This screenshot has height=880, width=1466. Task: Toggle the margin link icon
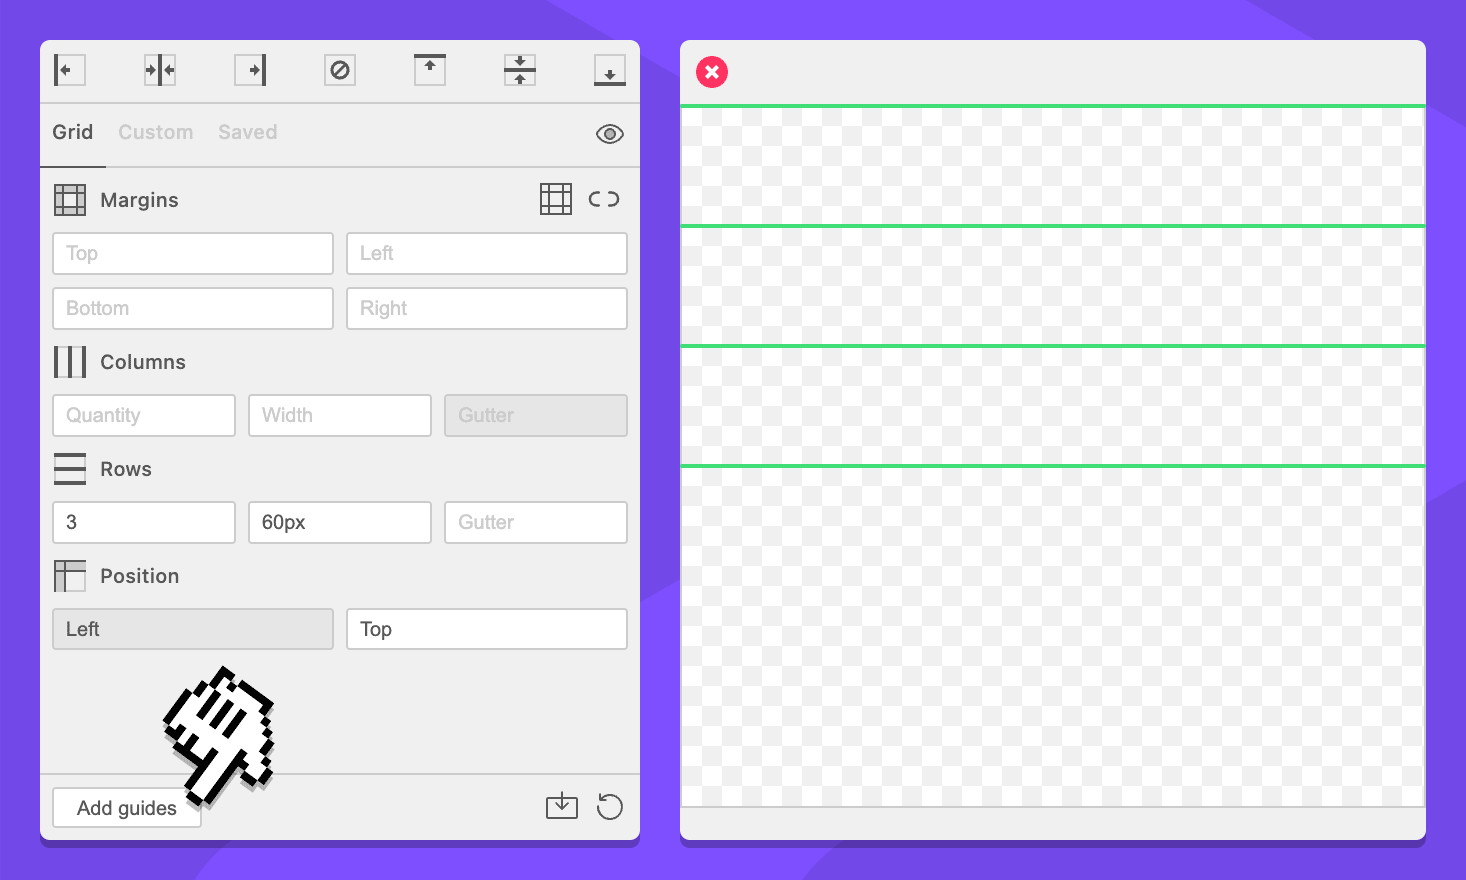point(604,199)
